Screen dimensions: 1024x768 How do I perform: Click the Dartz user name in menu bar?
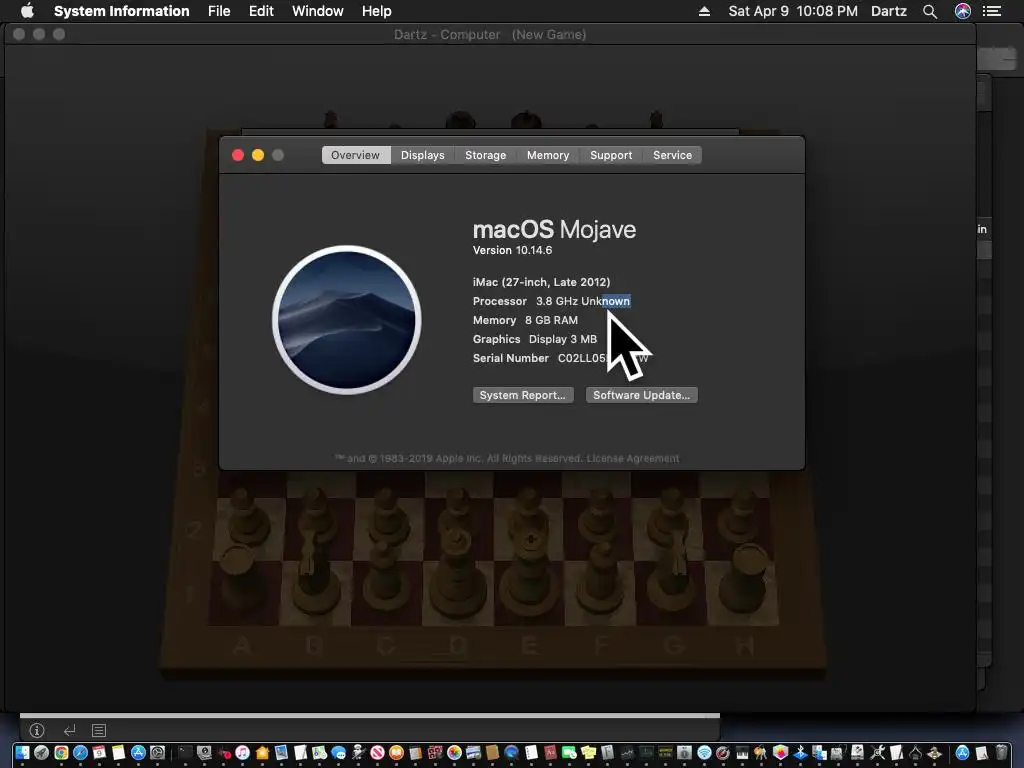pos(889,11)
